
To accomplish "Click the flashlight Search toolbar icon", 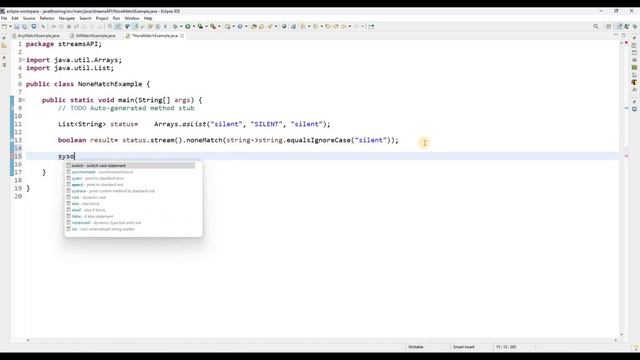I will pos(270,27).
